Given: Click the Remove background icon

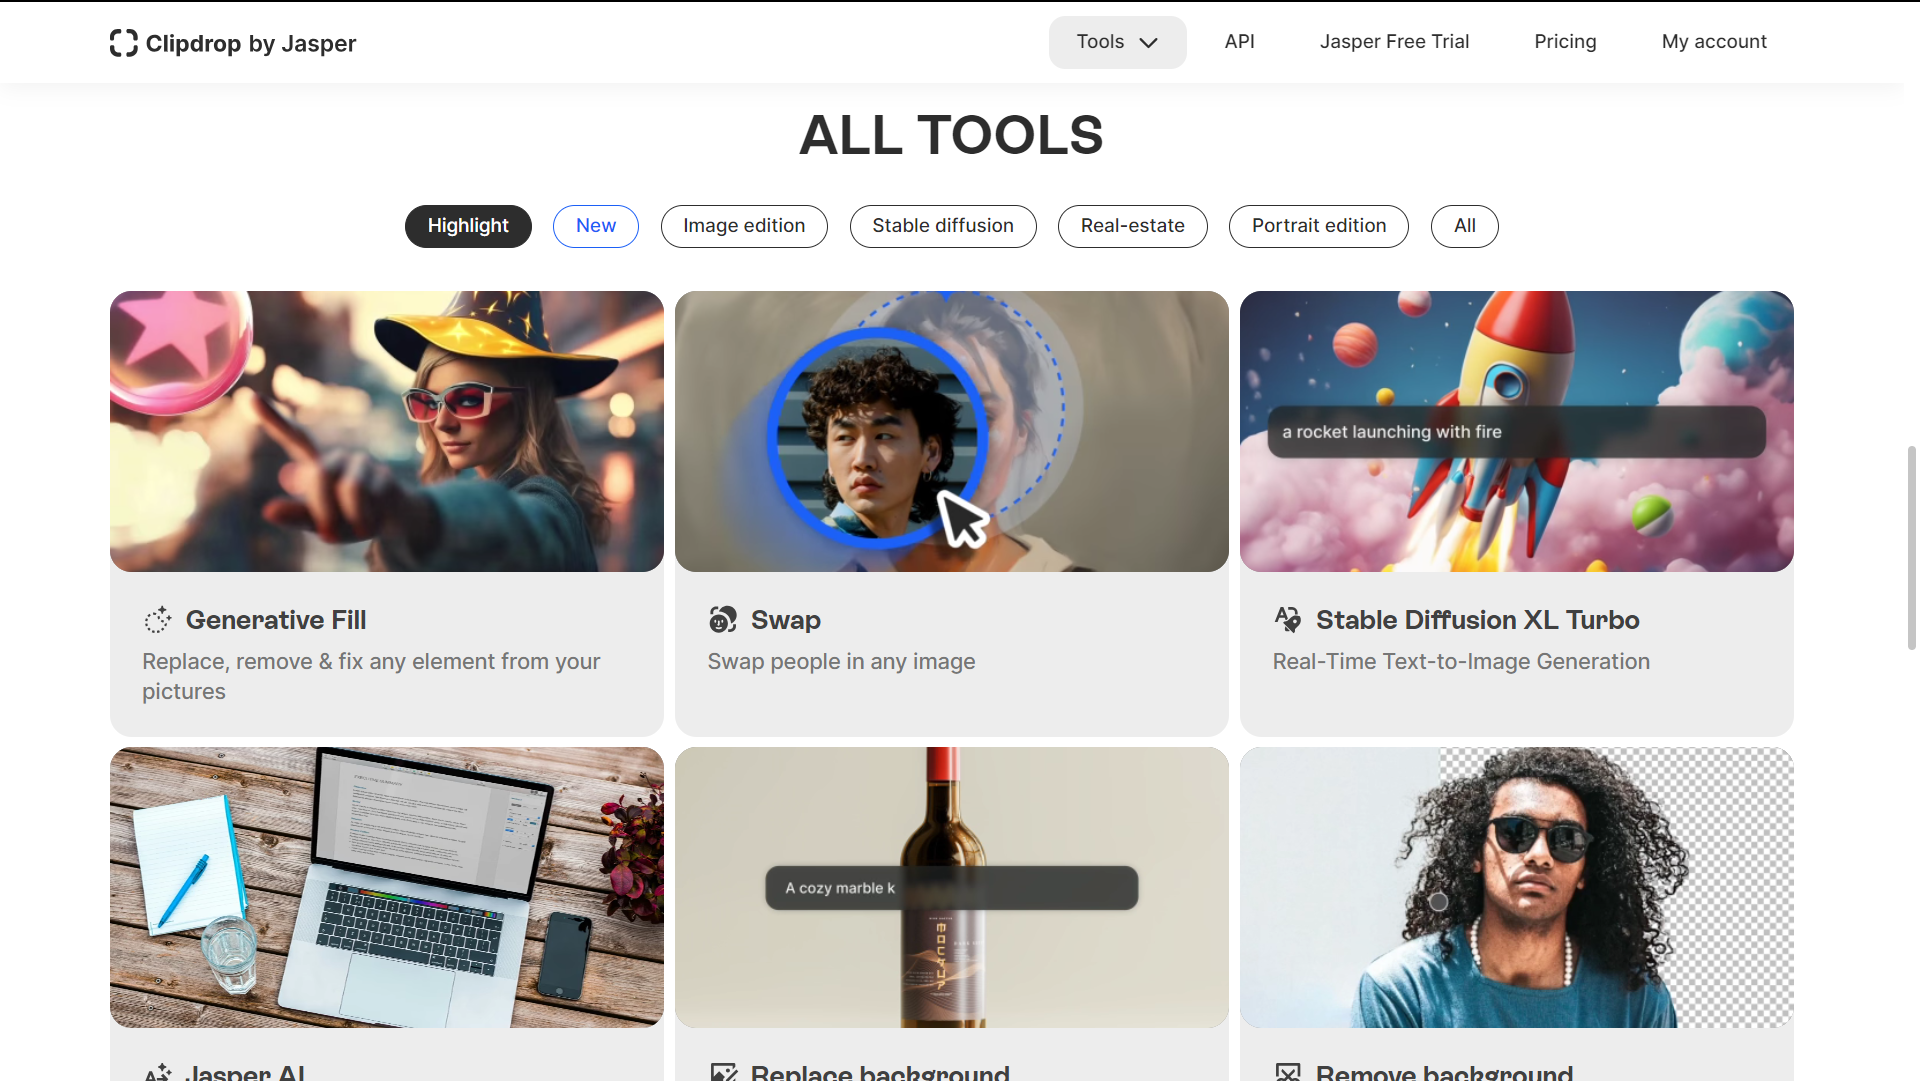Looking at the screenshot, I should [1288, 1072].
